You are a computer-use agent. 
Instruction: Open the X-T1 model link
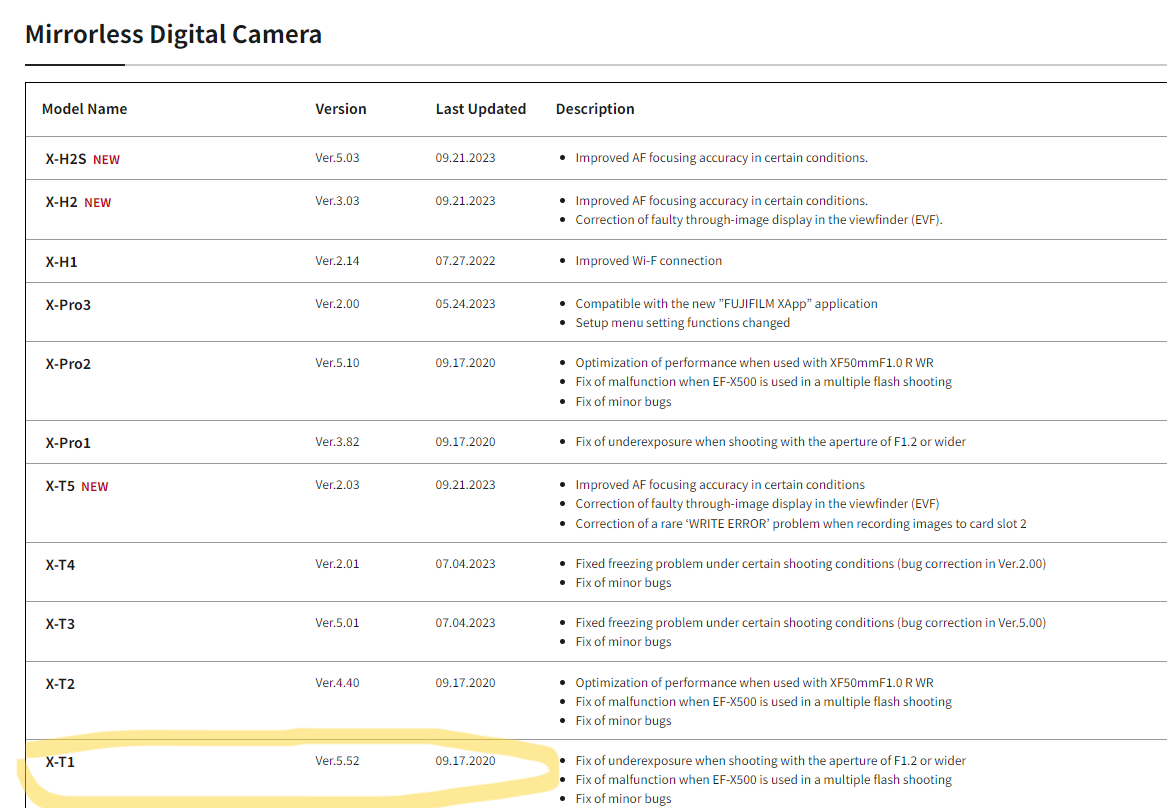[60, 763]
